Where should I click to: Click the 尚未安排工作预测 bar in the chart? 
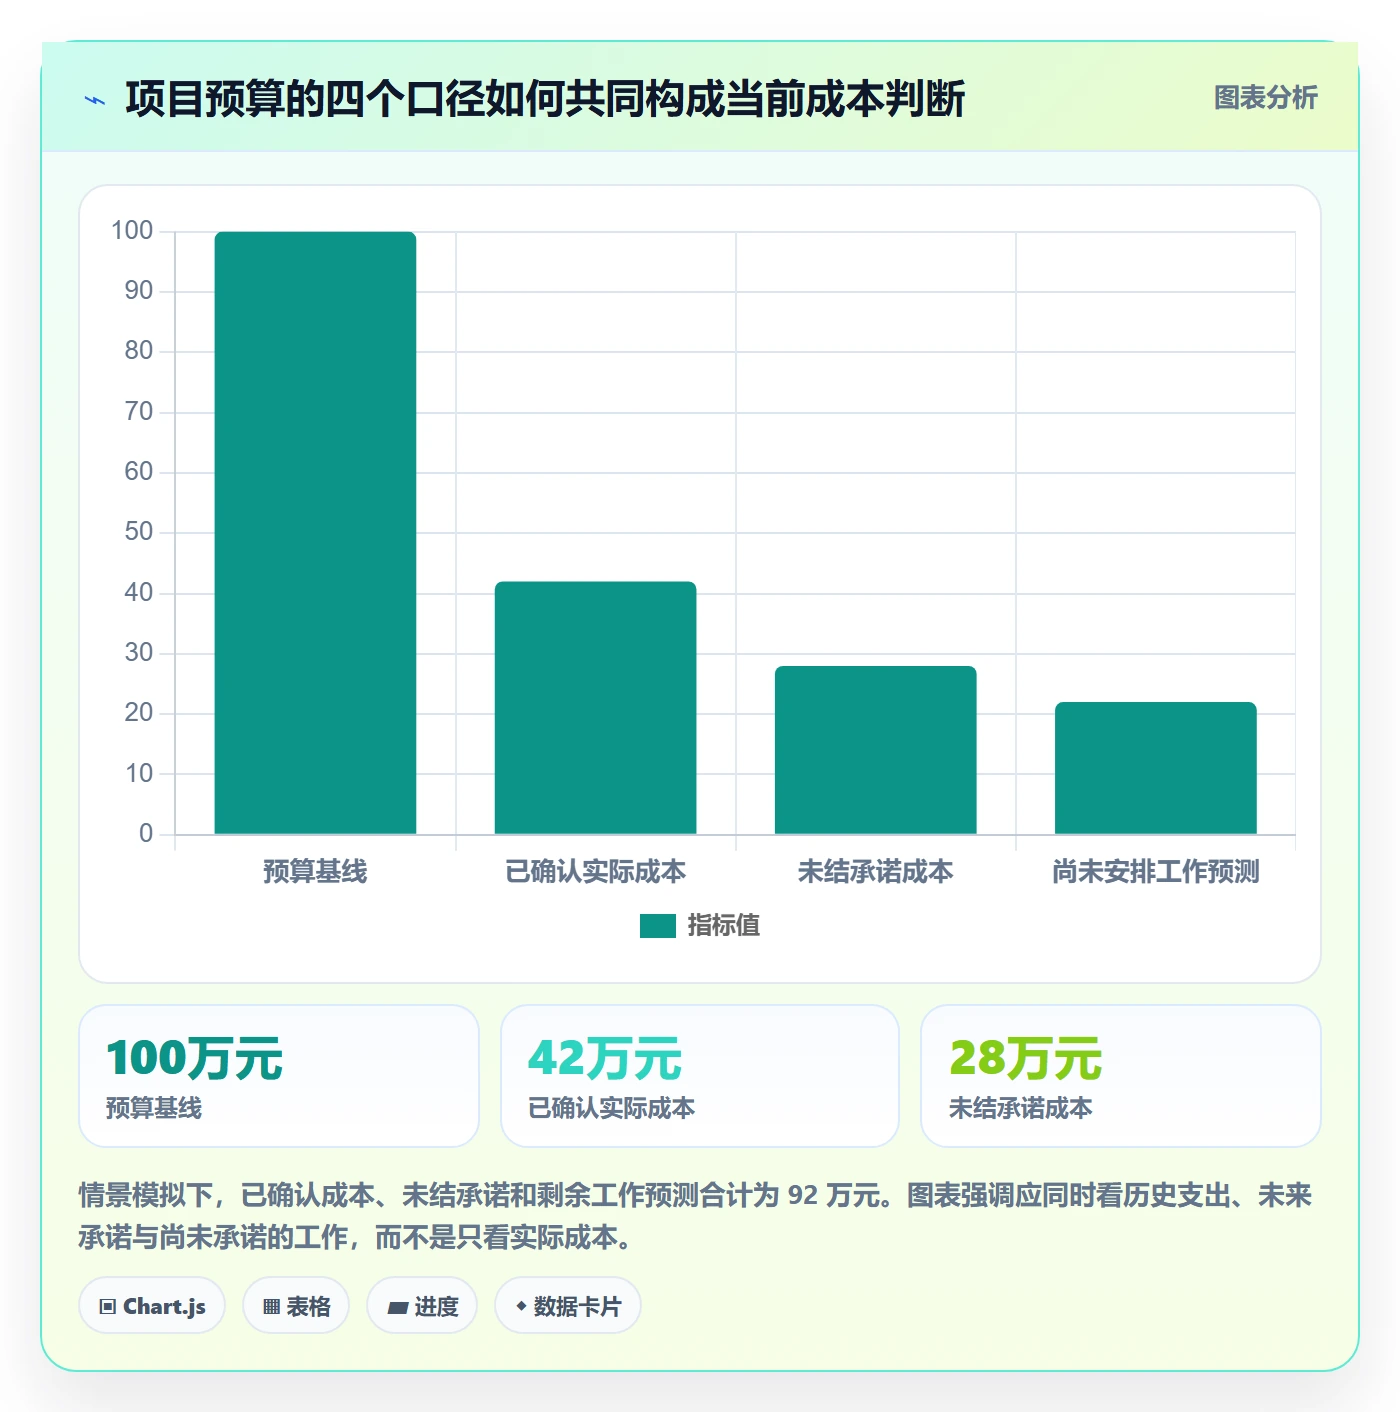(1156, 768)
